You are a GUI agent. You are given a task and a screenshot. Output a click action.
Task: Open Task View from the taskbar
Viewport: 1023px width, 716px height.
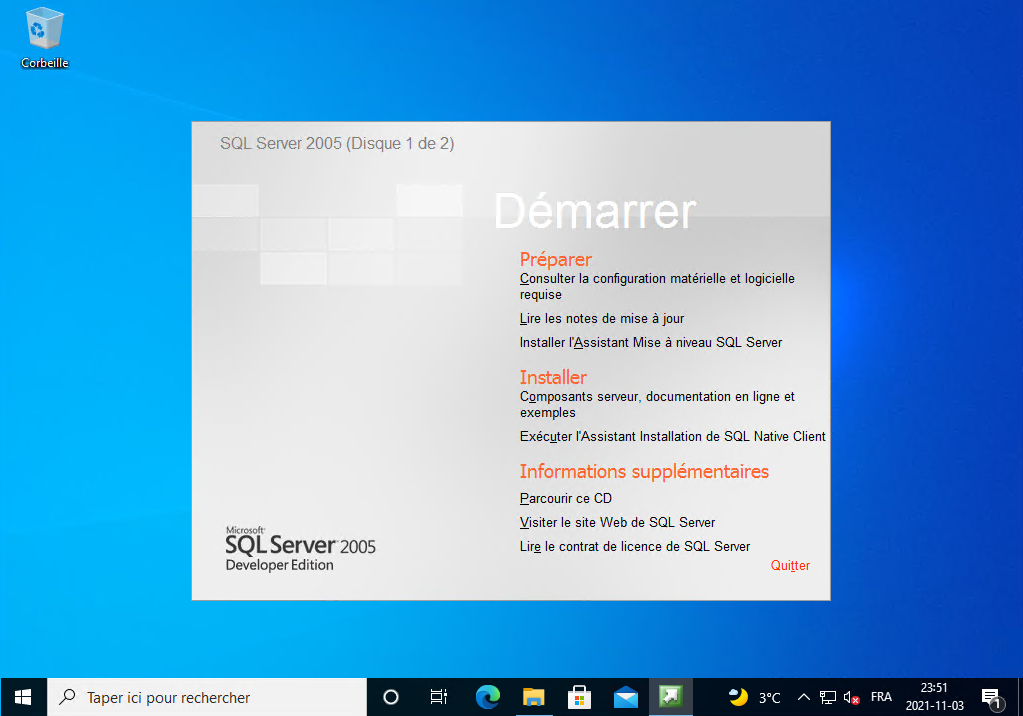click(x=438, y=697)
